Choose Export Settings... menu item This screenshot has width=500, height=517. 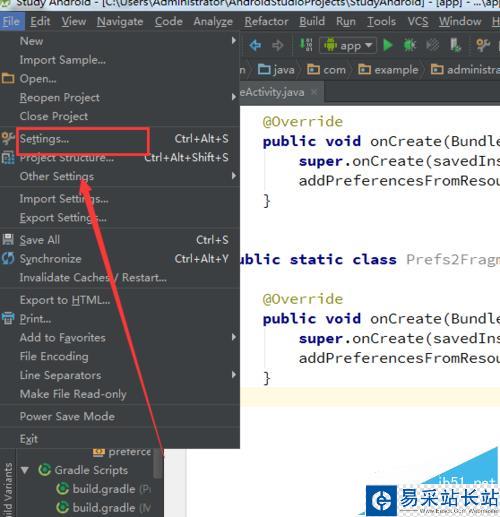click(120, 218)
